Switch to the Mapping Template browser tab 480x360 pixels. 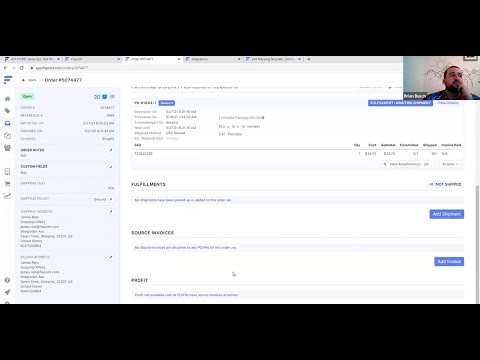[273, 59]
